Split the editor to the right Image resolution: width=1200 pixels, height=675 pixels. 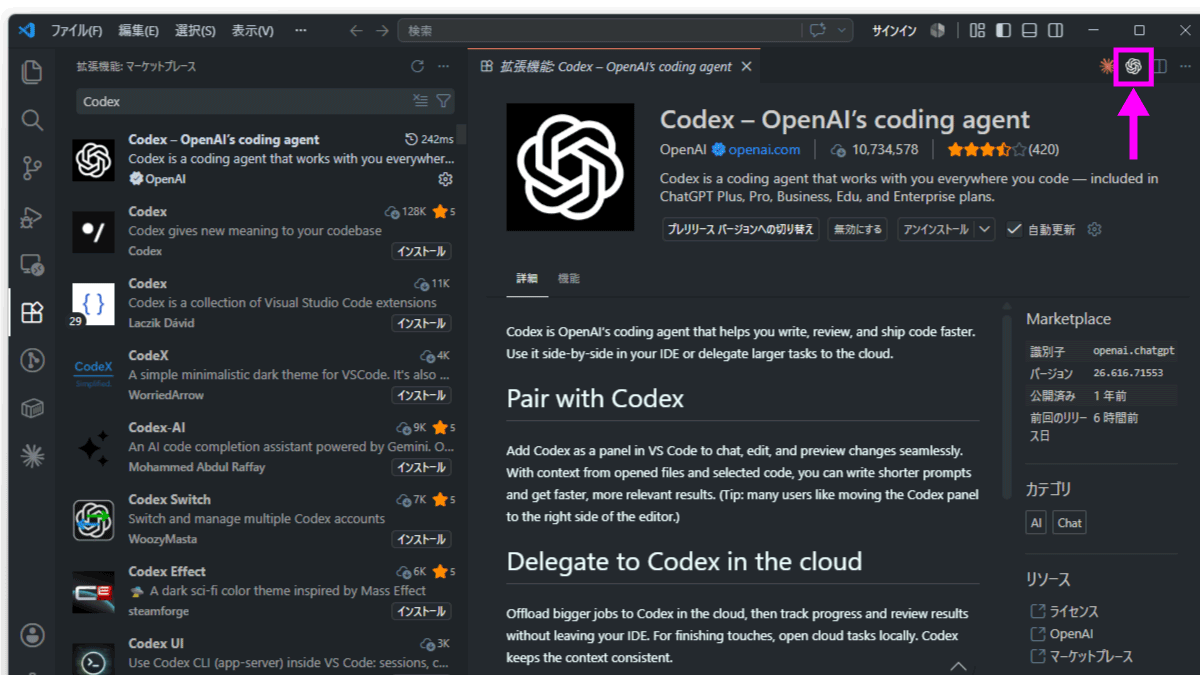(1160, 66)
